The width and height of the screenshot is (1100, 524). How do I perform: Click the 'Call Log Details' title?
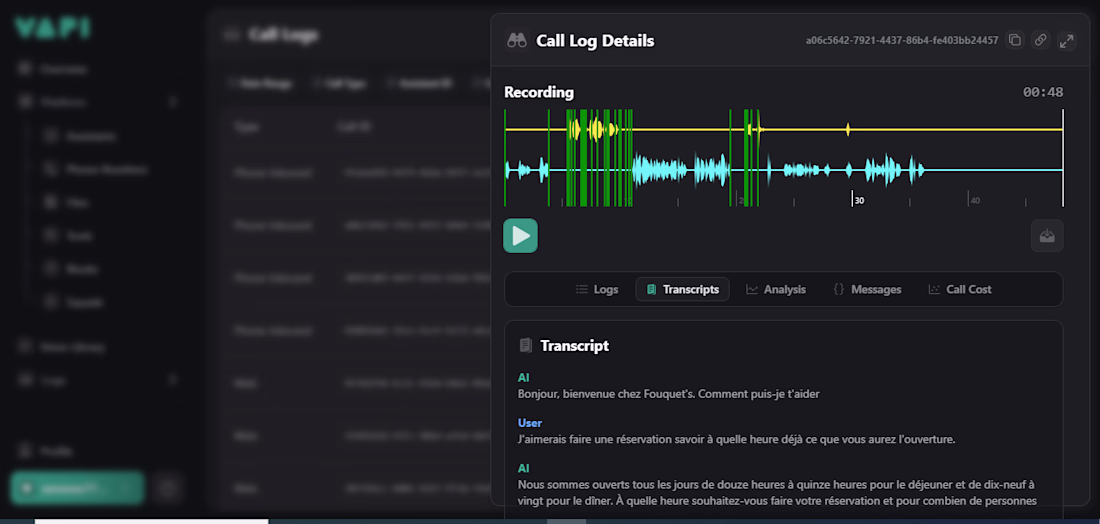(595, 41)
